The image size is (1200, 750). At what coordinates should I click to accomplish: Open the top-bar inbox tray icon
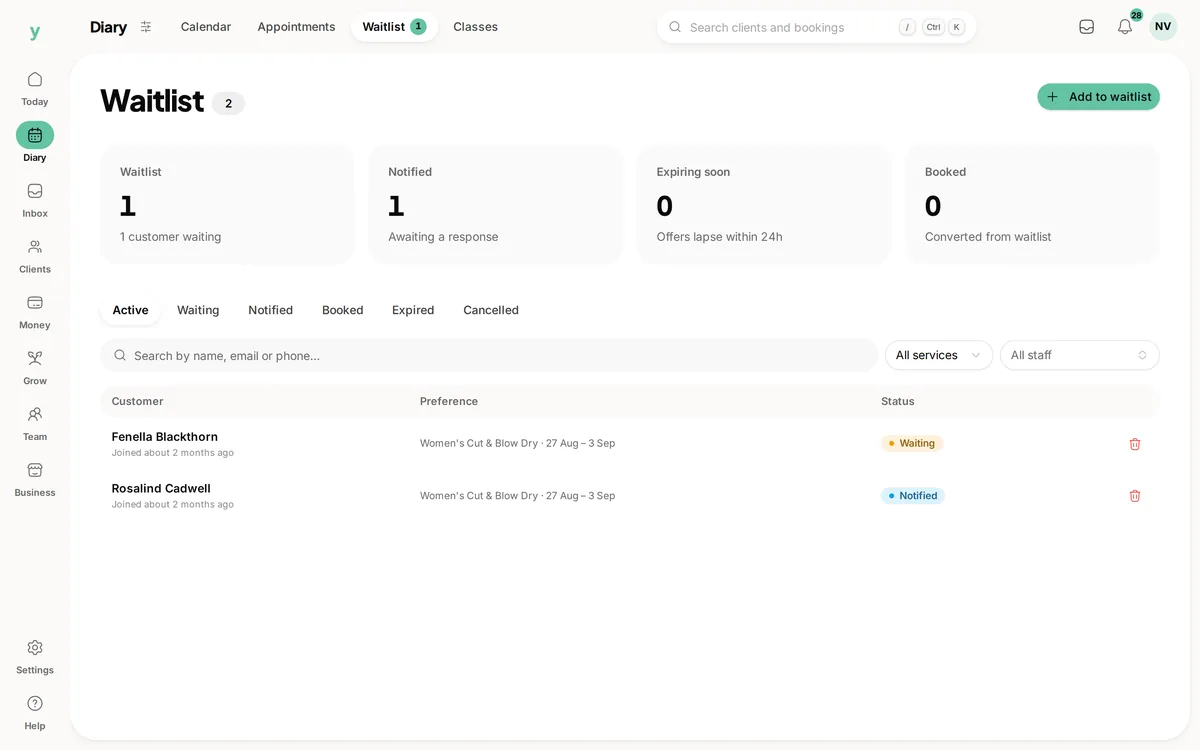click(x=1086, y=27)
